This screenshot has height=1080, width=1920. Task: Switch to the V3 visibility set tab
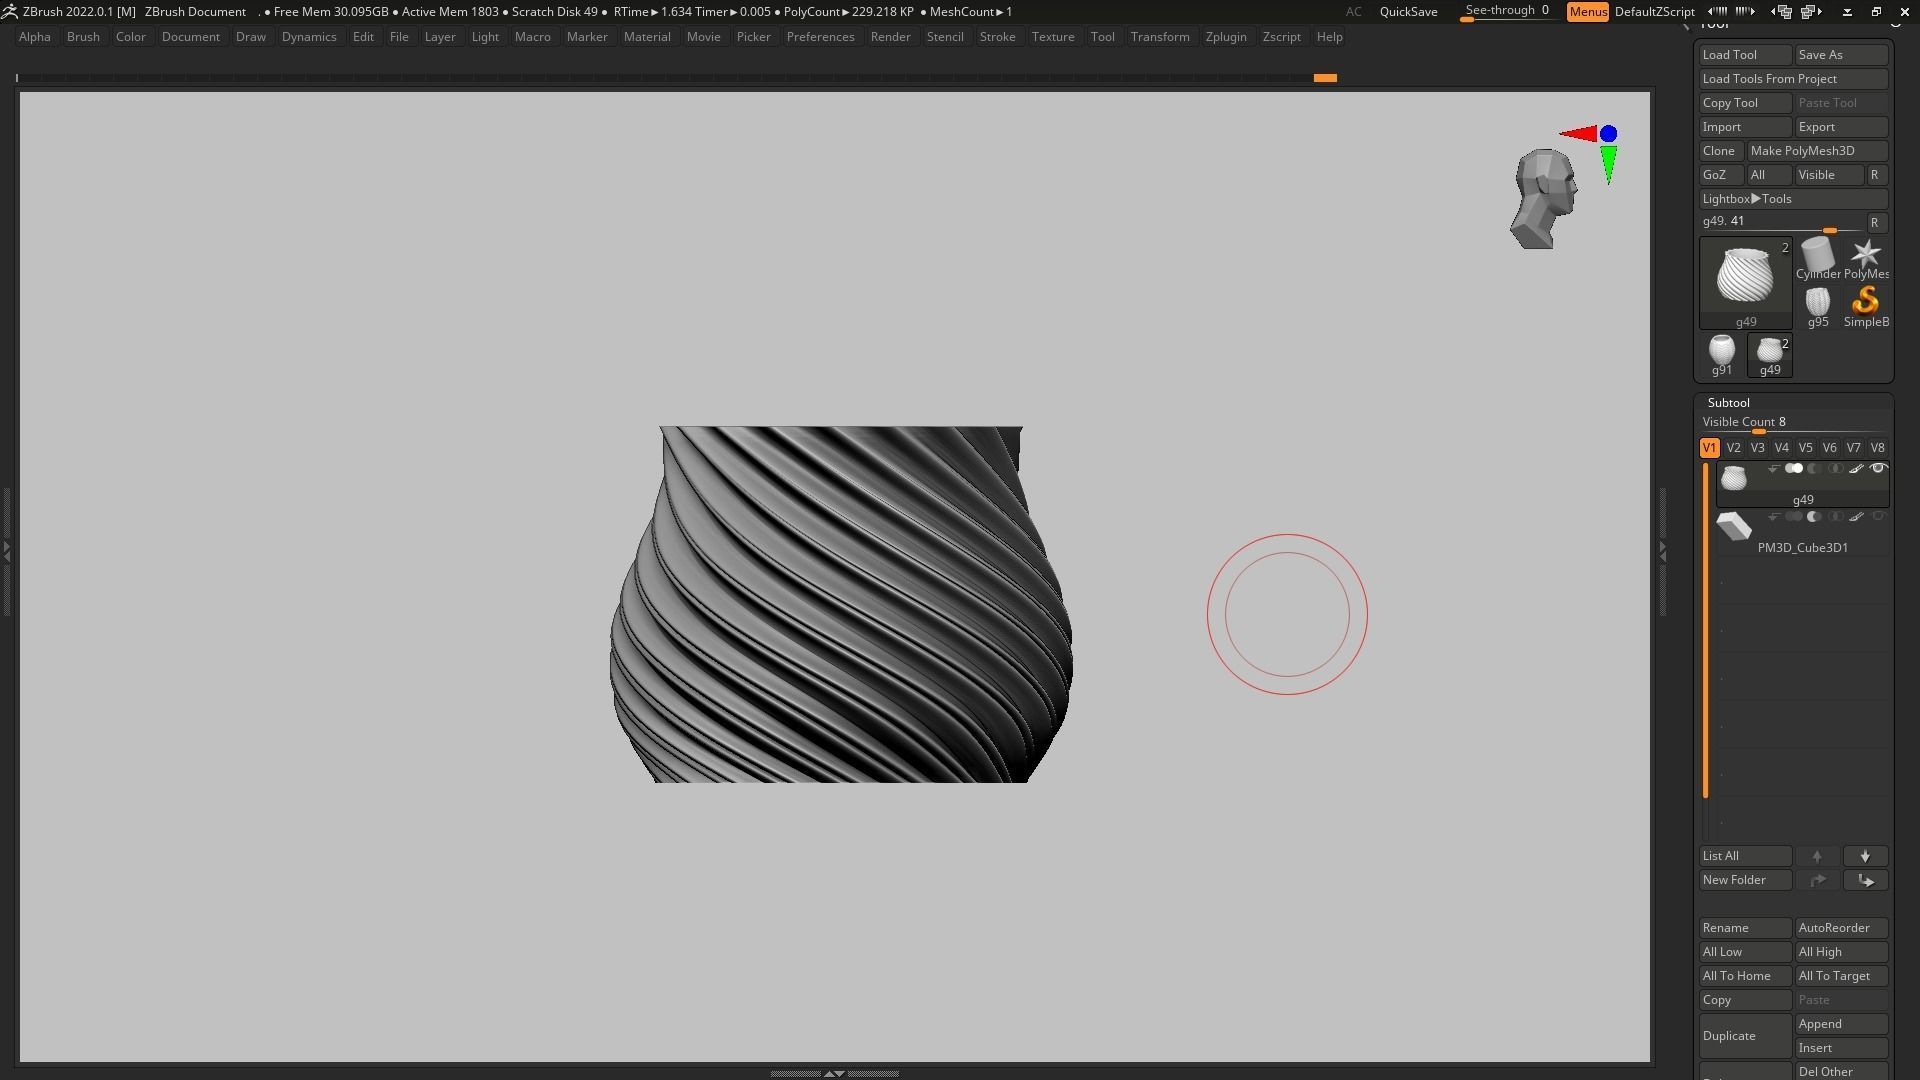[1757, 448]
